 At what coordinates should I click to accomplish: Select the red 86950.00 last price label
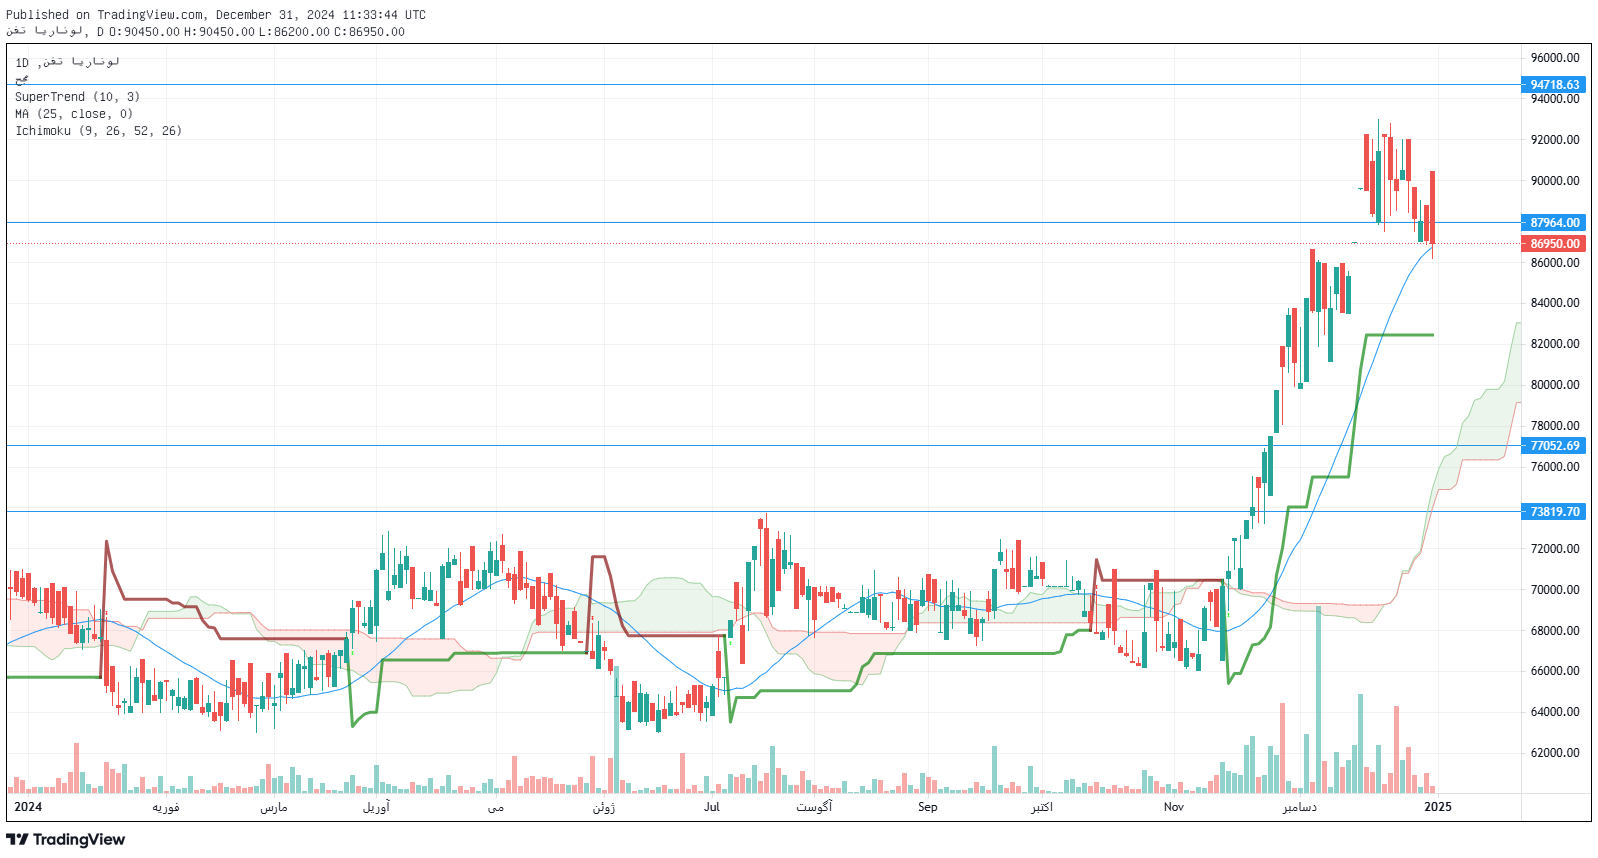1555,244
